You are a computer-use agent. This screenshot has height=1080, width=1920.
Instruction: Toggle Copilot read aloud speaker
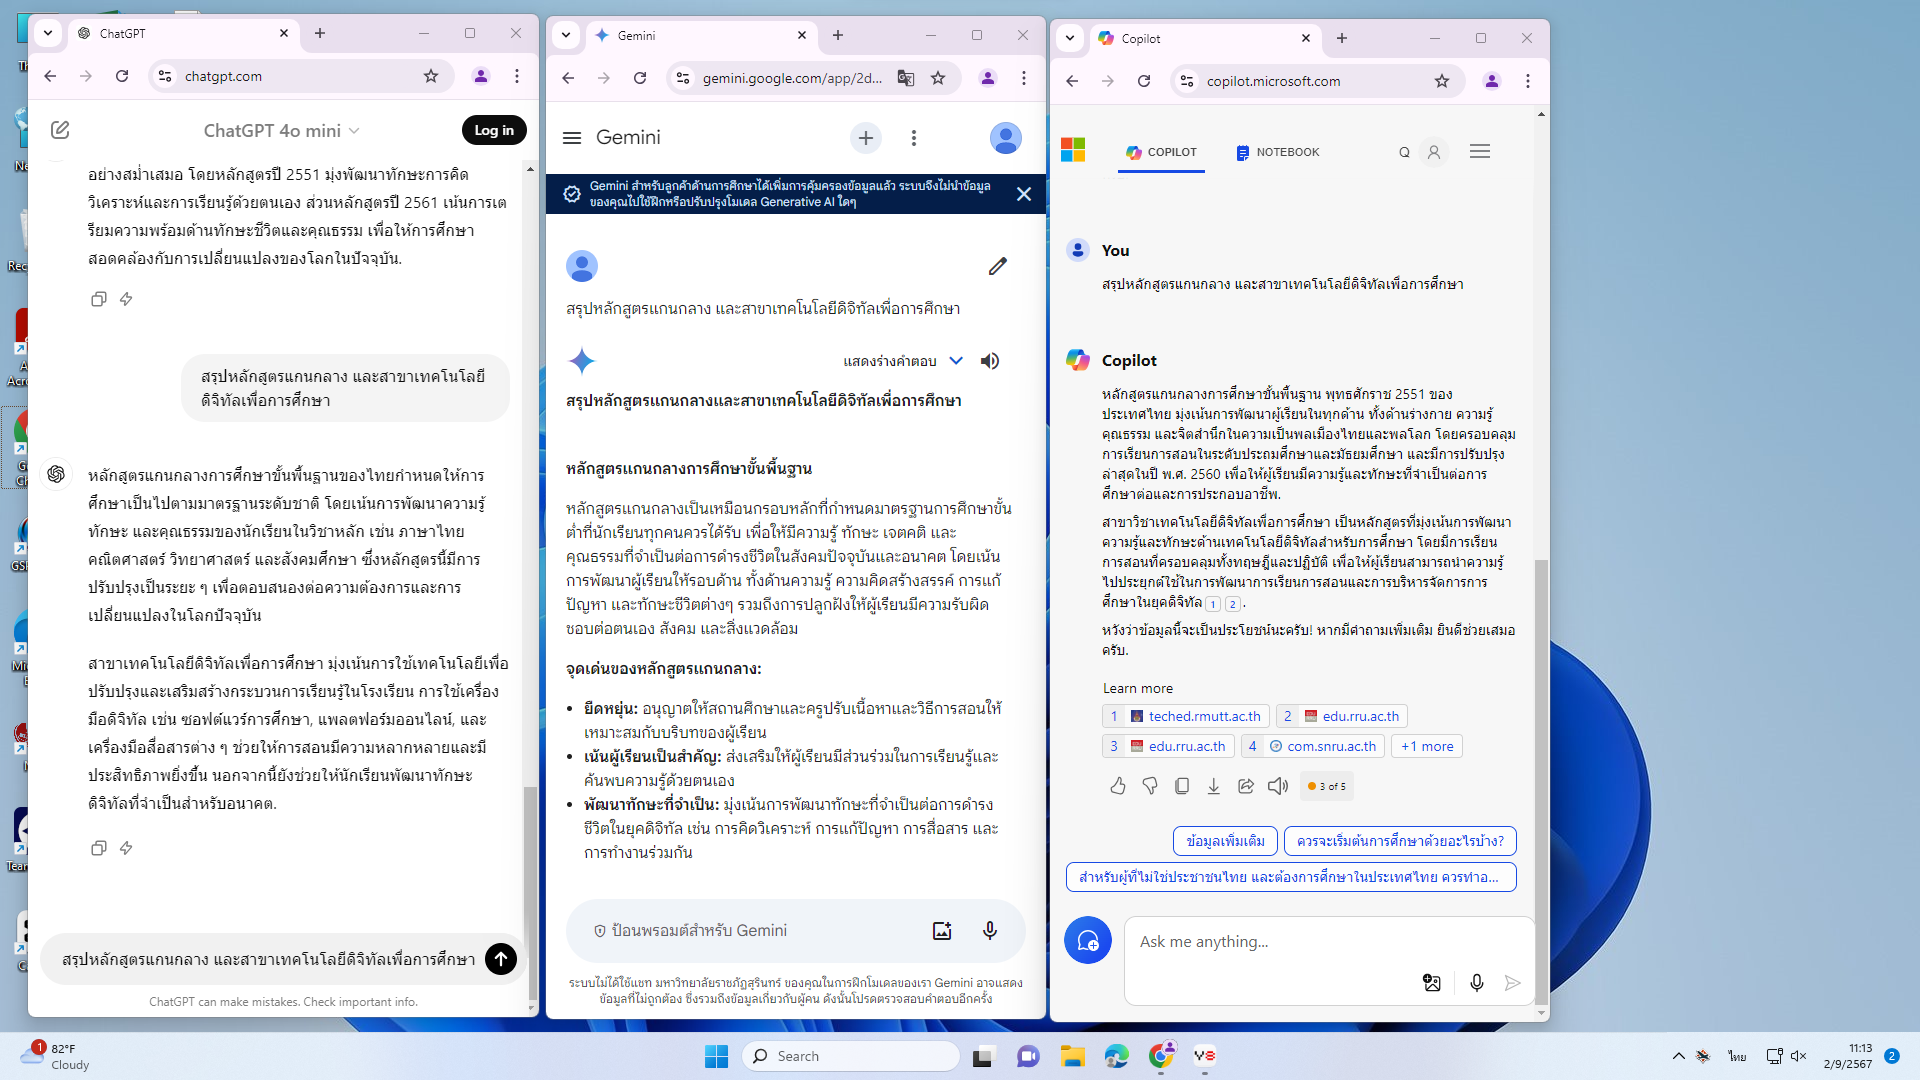tap(1278, 786)
